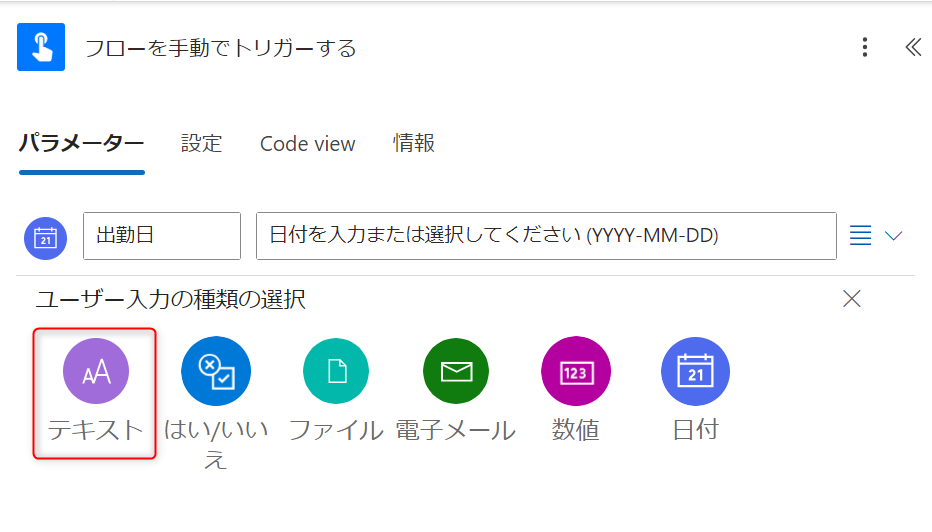Open the three-dot more options menu
The image size is (932, 532).
pos(865,47)
